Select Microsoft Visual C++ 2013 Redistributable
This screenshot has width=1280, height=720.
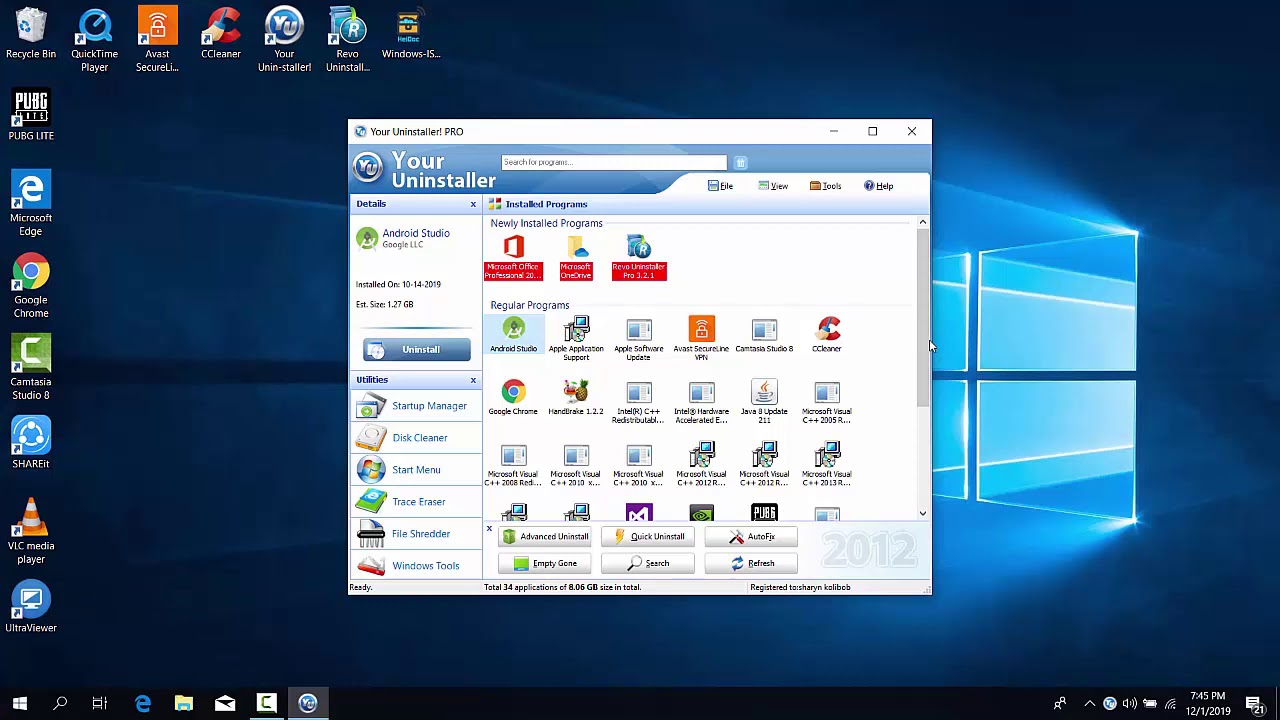[x=827, y=465]
